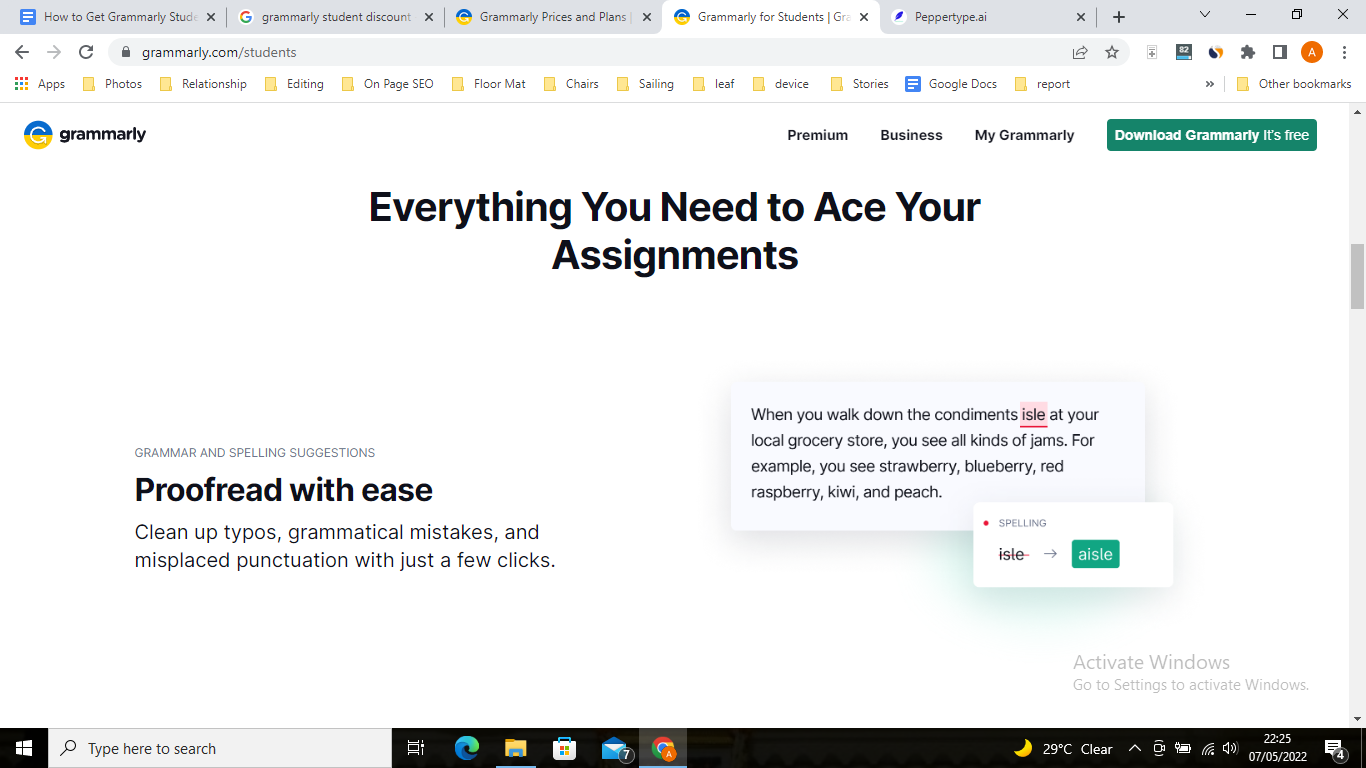Open the page-with-plus extension icon
Screen dimensions: 1366x768
(x=1152, y=52)
